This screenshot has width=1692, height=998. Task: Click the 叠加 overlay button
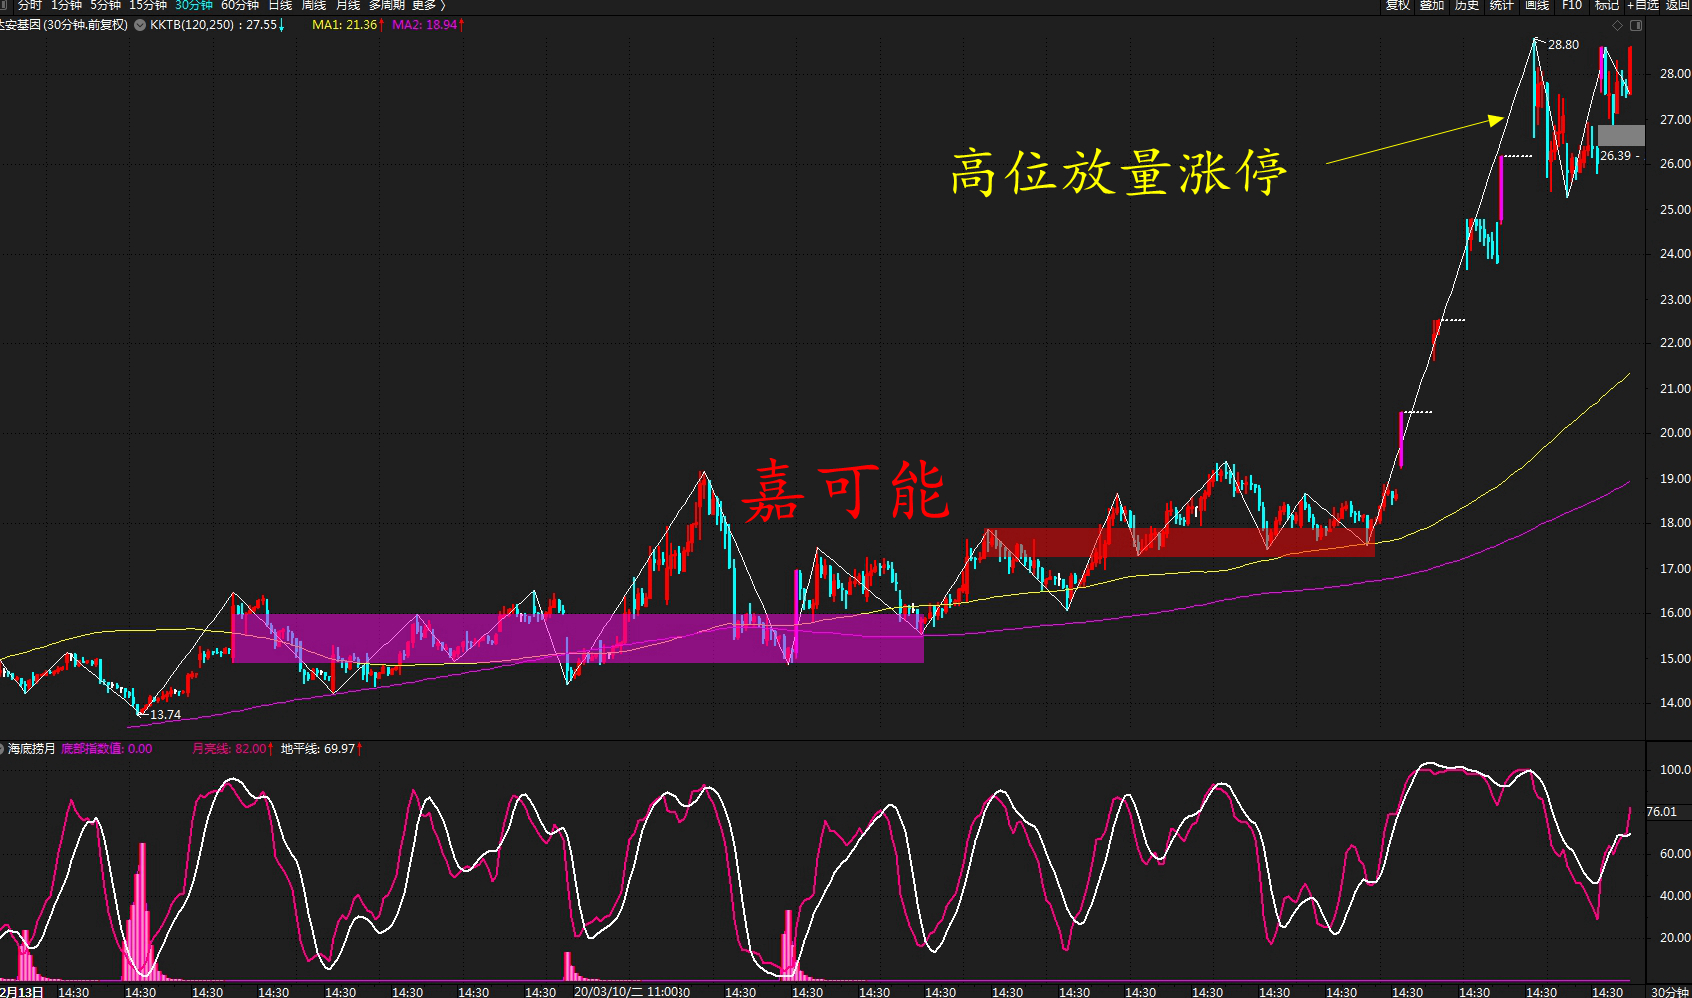(x=1432, y=5)
